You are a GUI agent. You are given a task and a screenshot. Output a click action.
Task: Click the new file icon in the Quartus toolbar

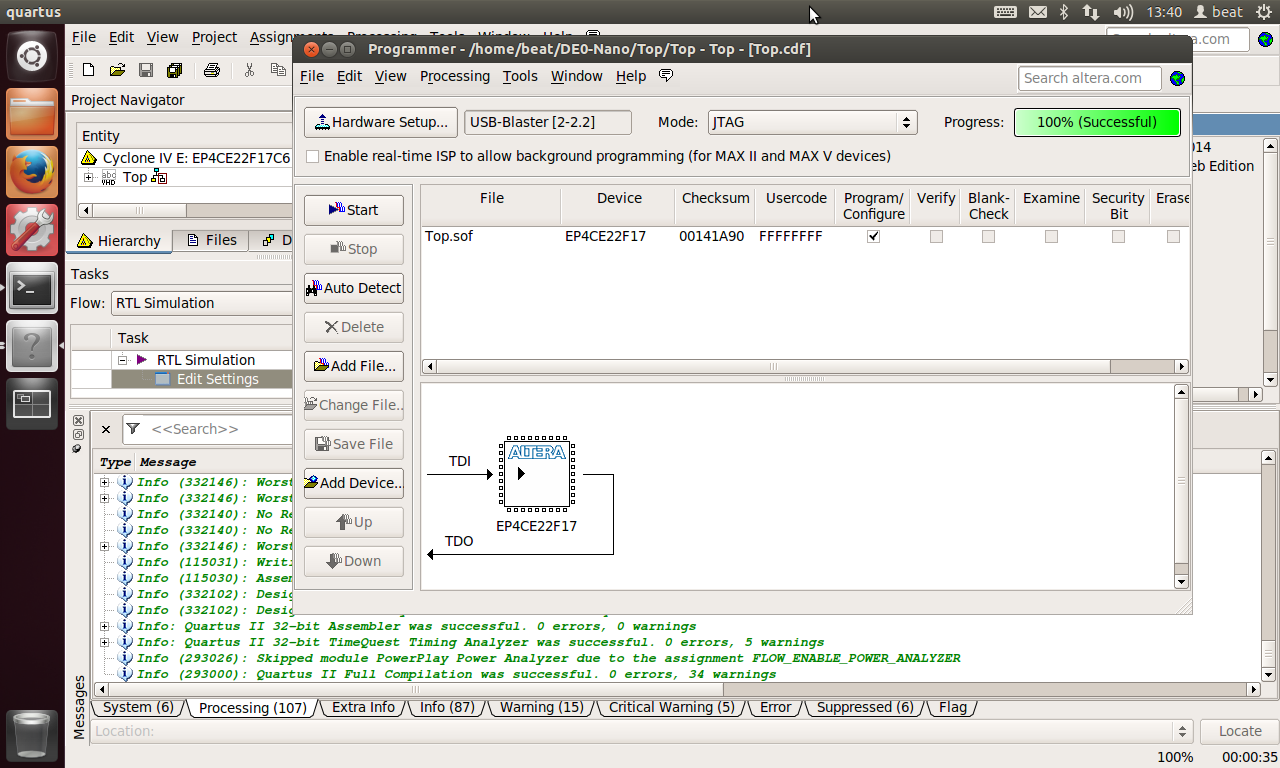tap(88, 70)
